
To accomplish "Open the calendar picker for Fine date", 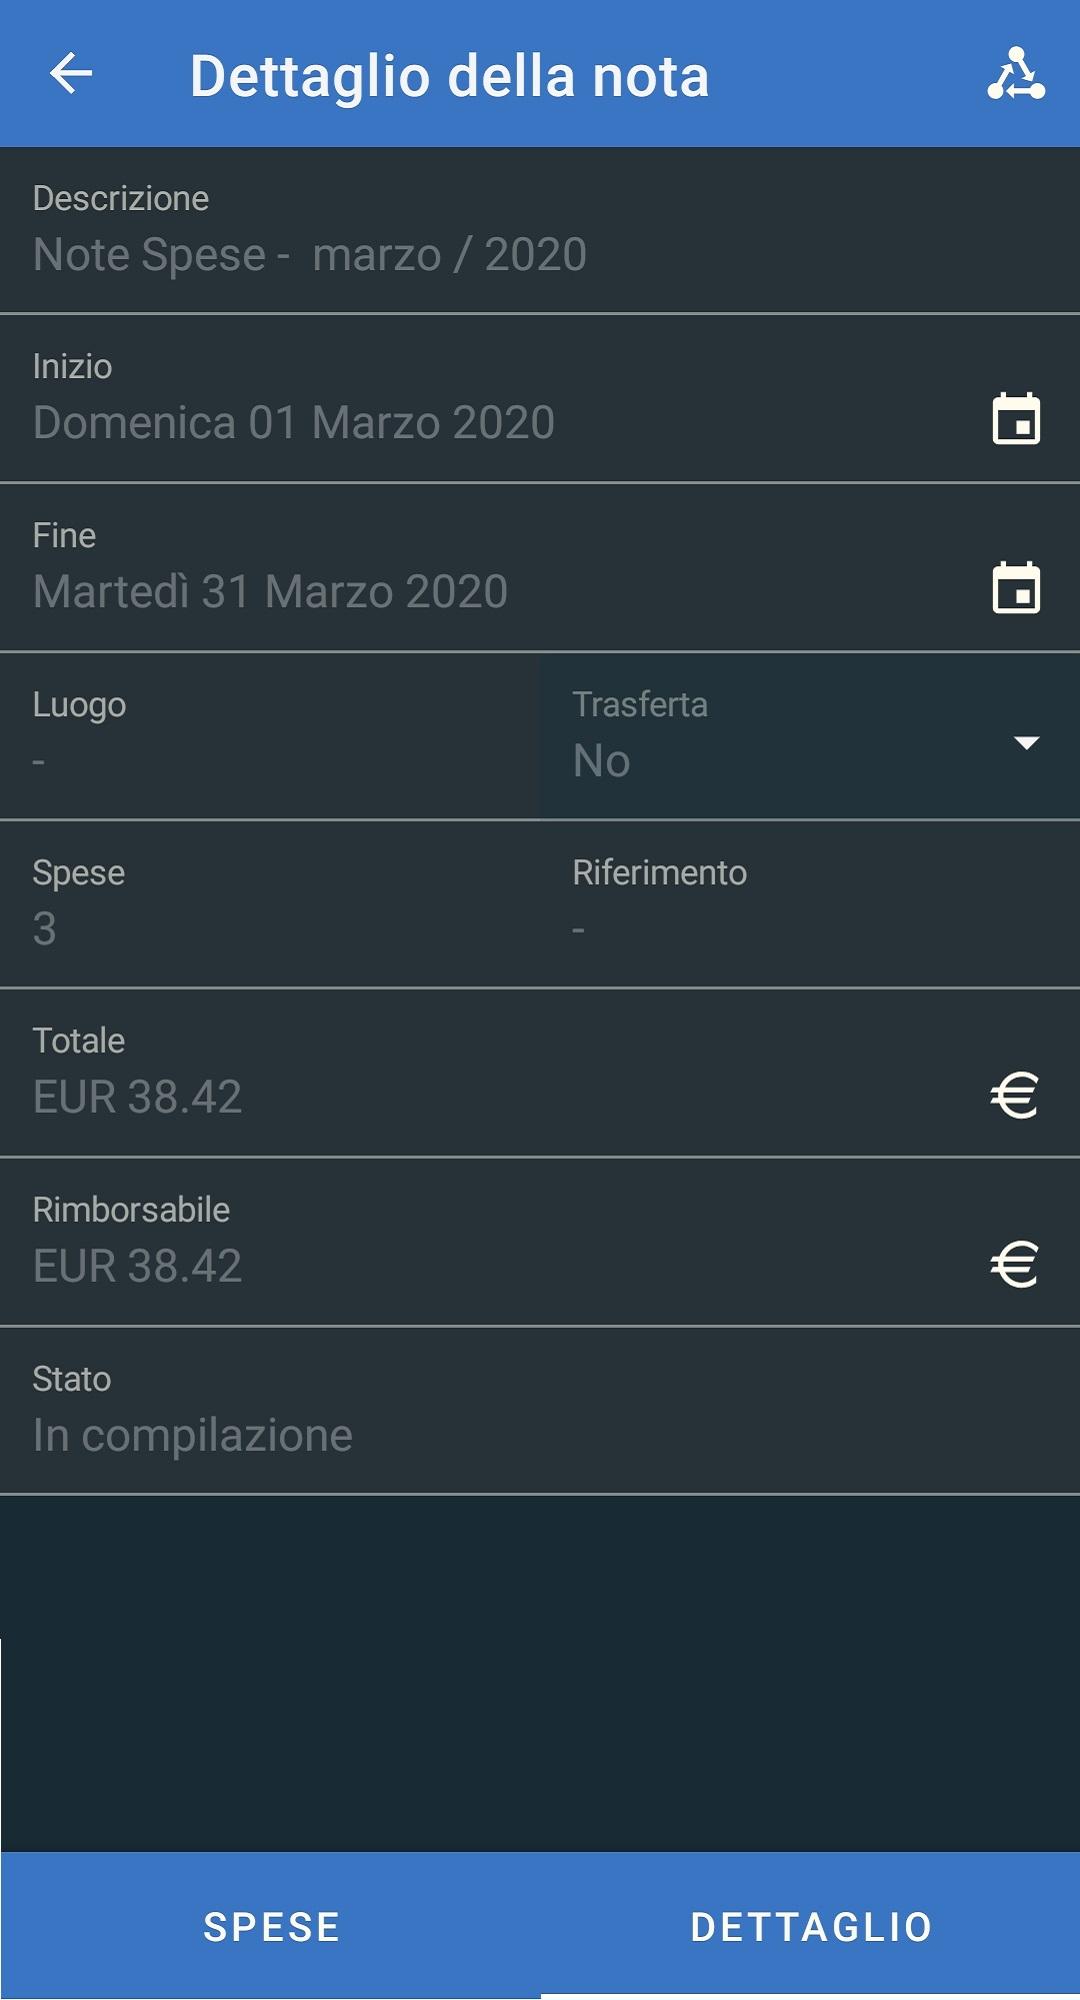I will click(1016, 588).
